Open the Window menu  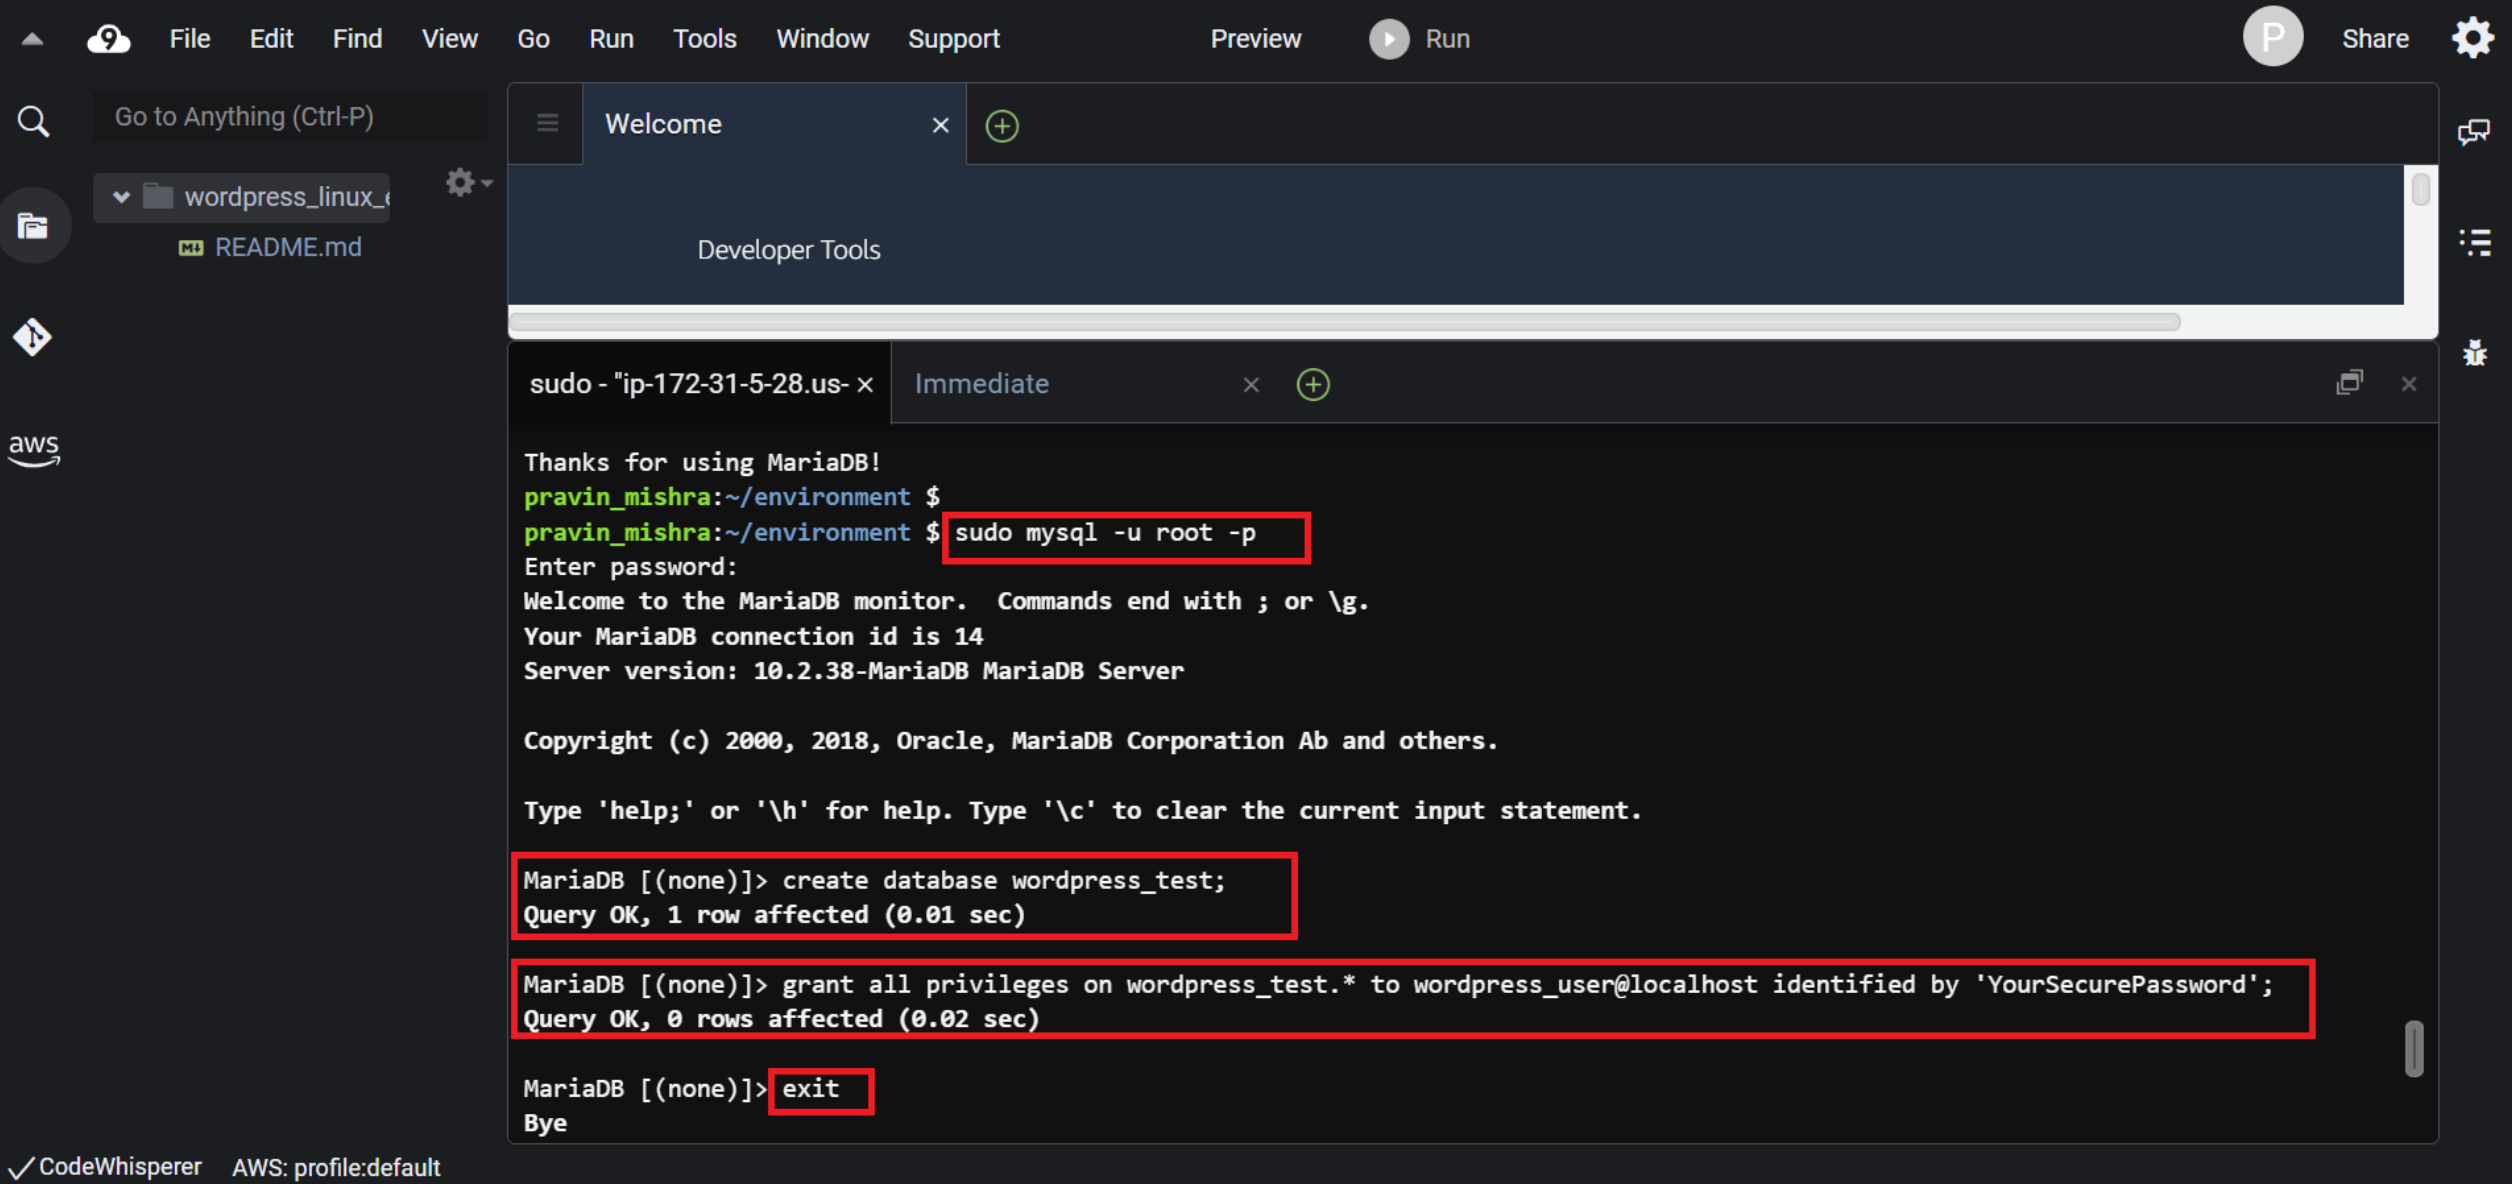click(x=822, y=39)
